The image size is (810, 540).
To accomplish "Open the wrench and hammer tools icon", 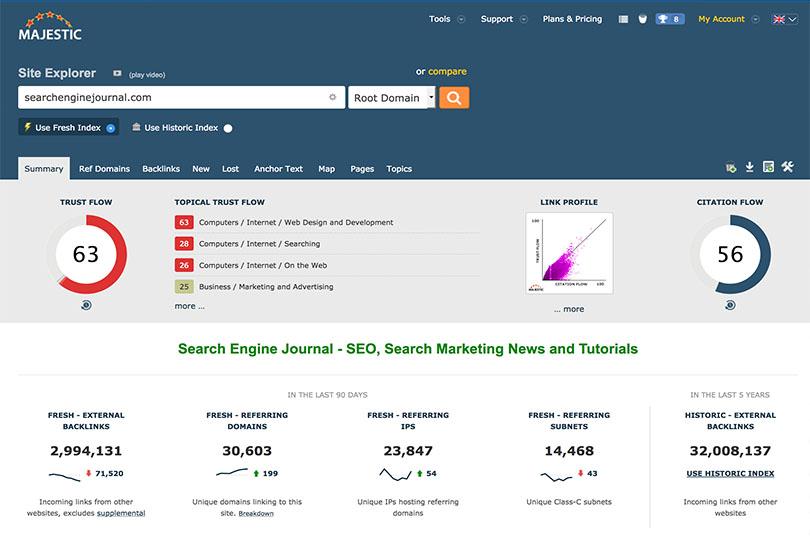I will tap(787, 167).
